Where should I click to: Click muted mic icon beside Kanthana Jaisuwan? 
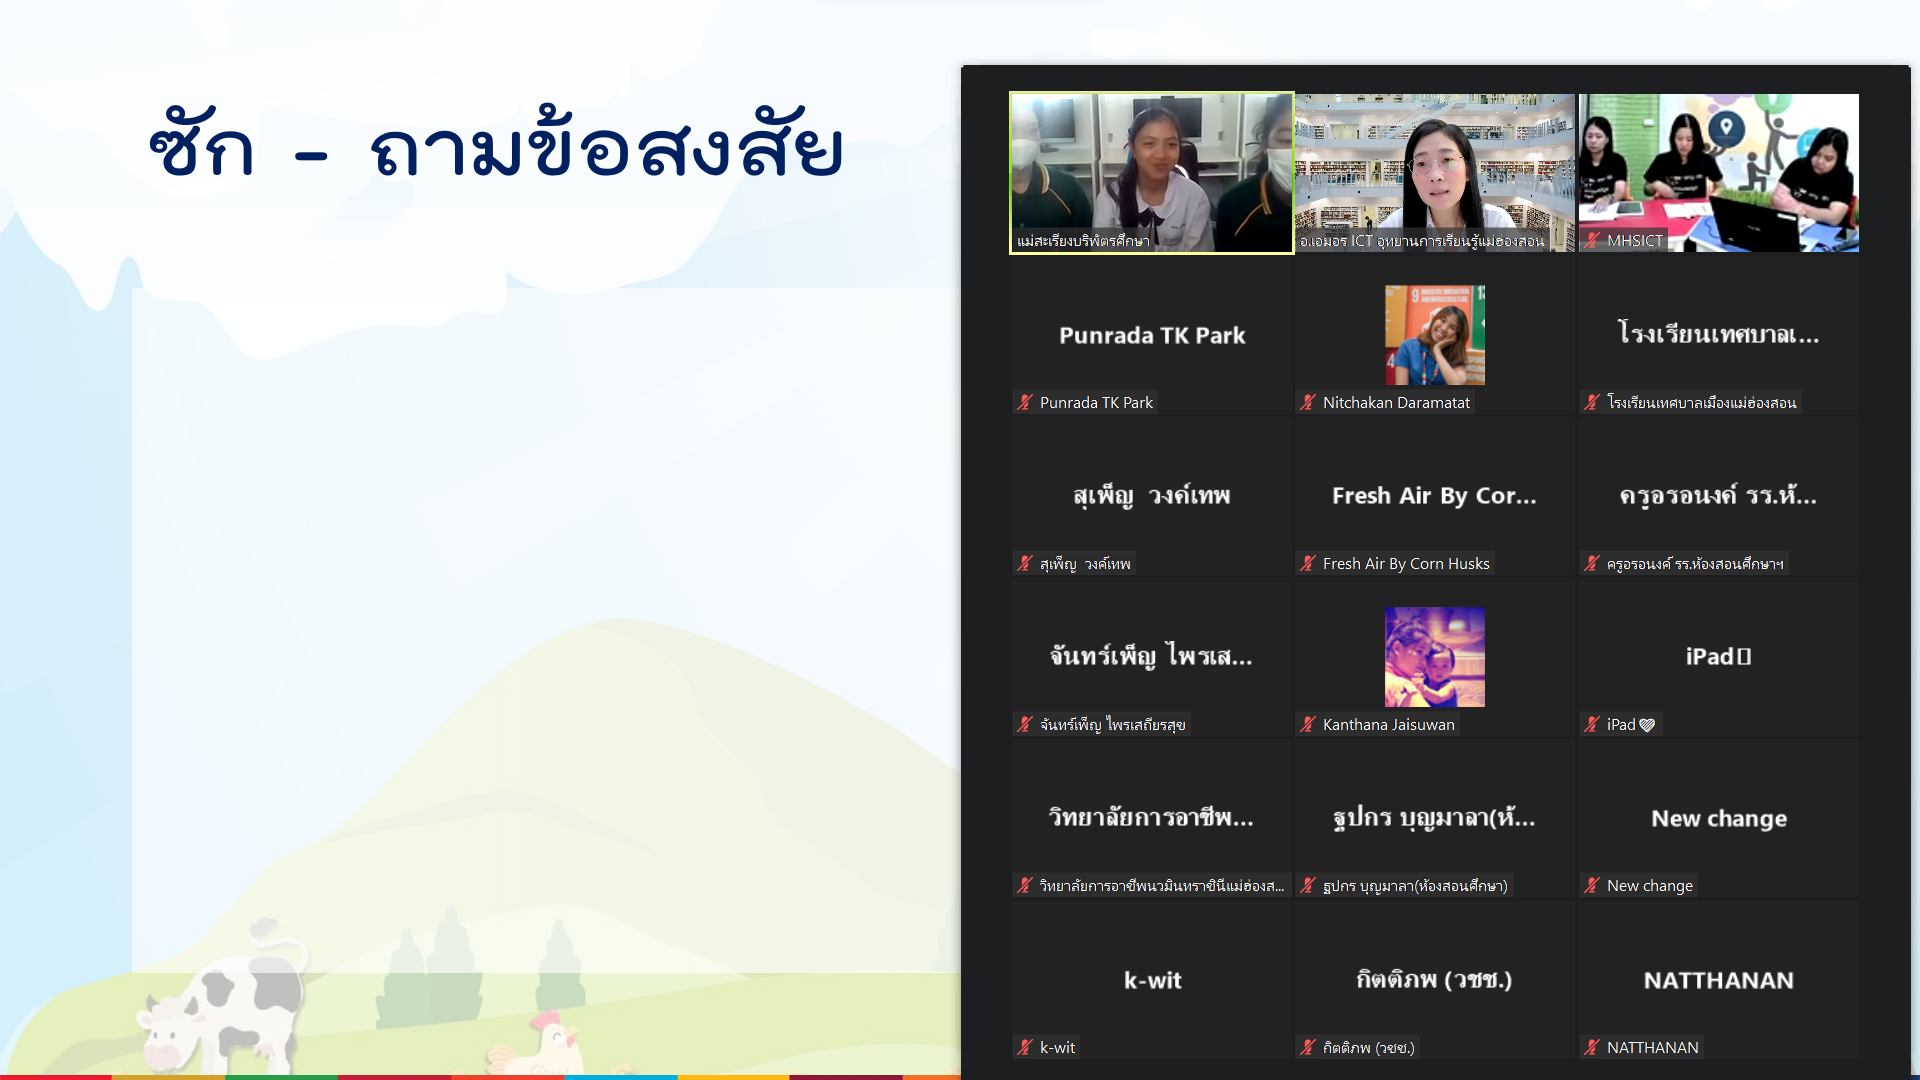coord(1307,725)
